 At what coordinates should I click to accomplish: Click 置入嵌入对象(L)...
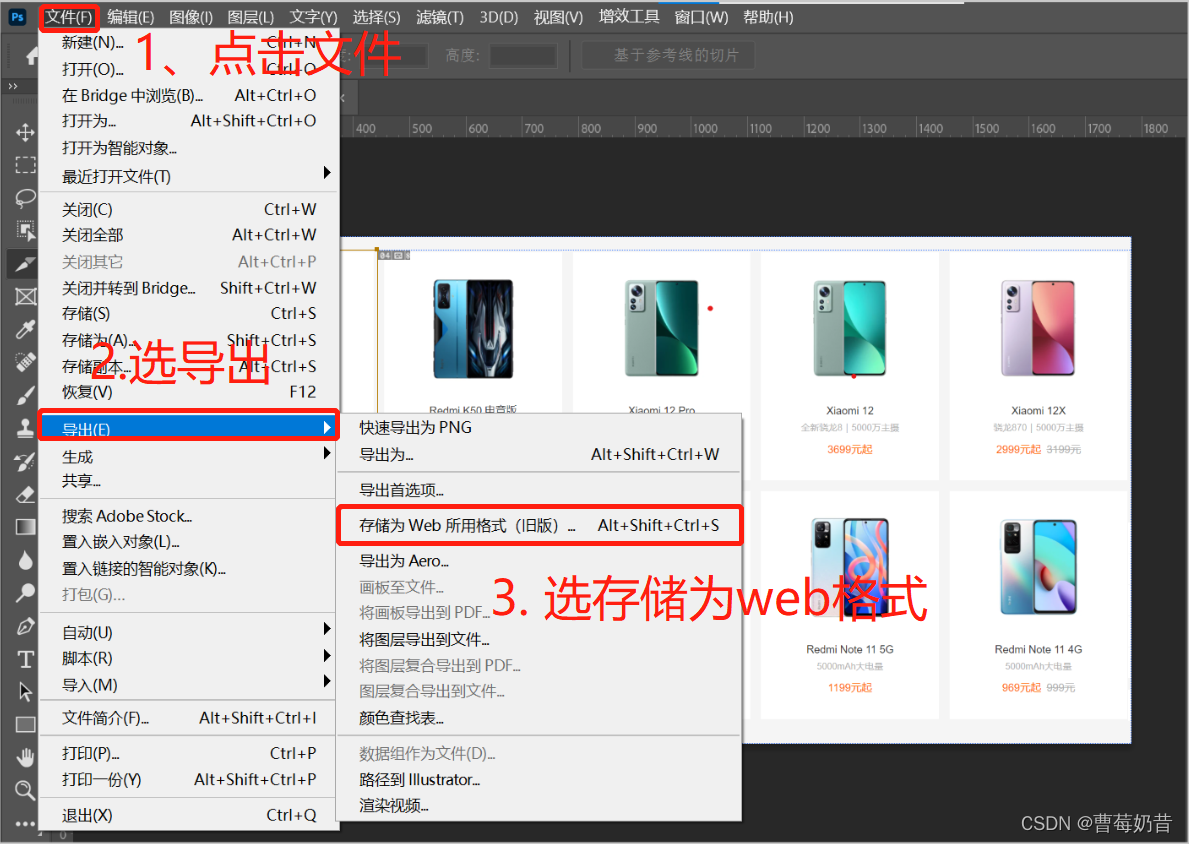click(188, 542)
